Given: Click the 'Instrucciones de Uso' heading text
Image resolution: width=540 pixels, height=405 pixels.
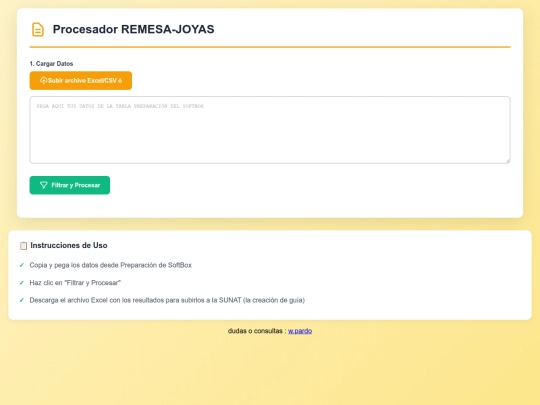Looking at the screenshot, I should tap(69, 245).
